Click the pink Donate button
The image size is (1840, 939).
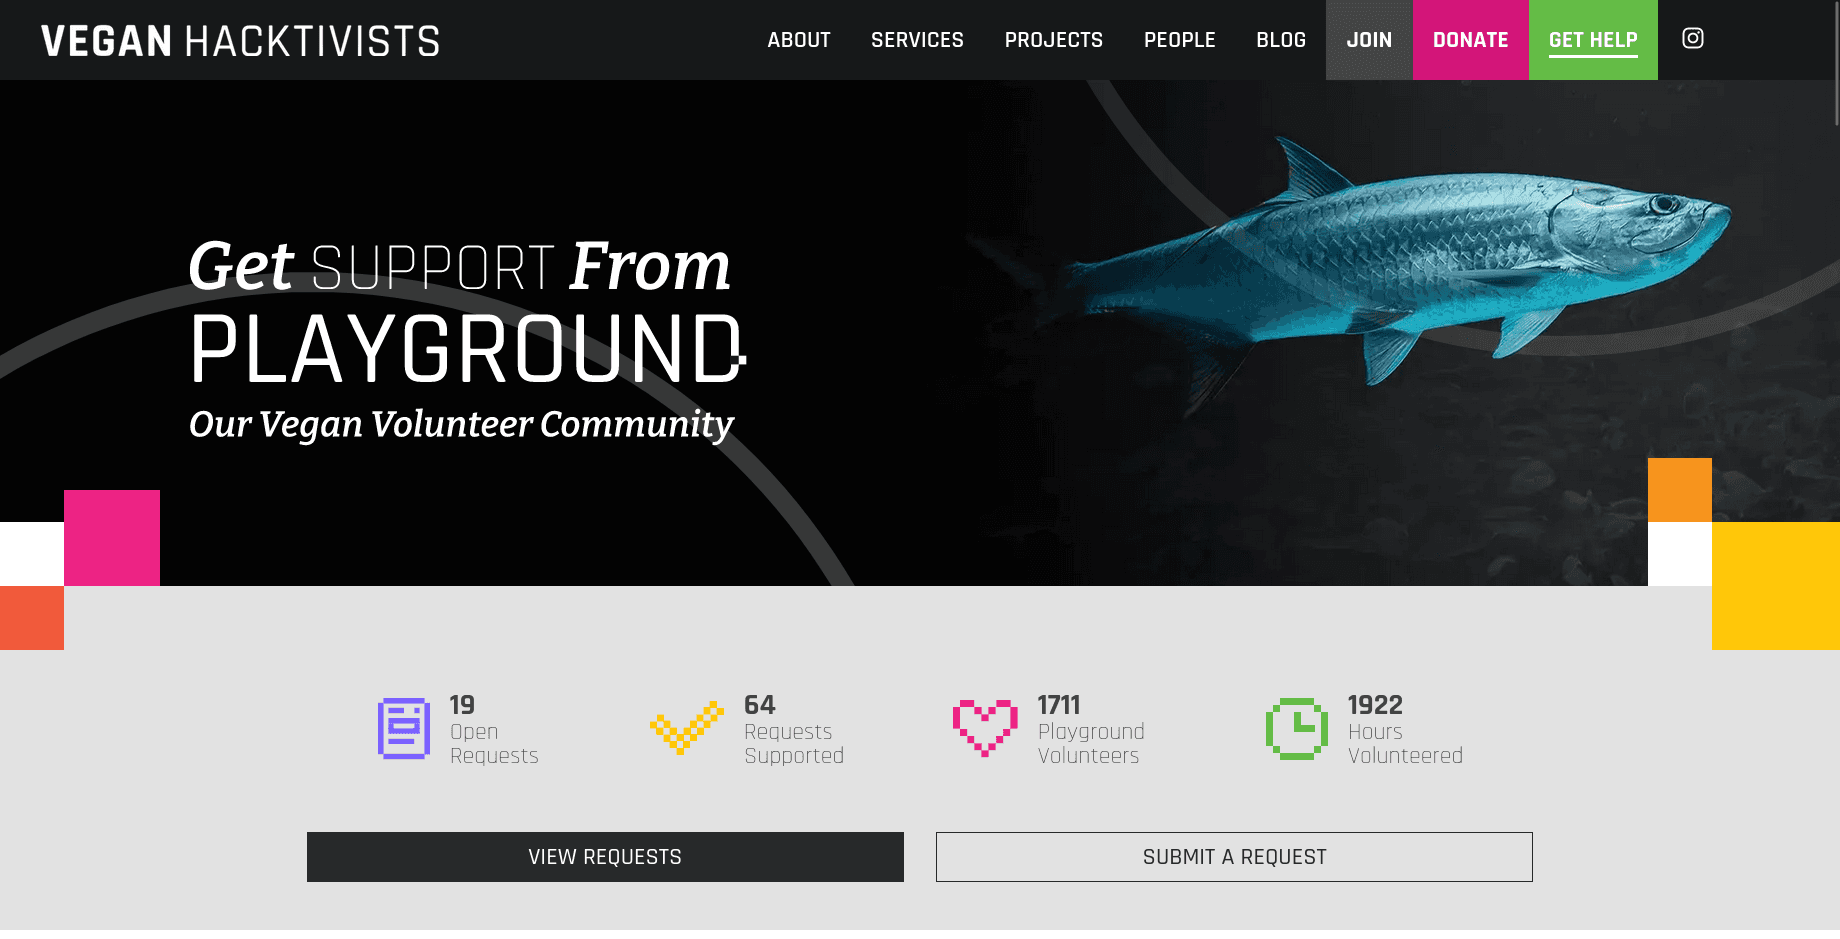tap(1471, 40)
